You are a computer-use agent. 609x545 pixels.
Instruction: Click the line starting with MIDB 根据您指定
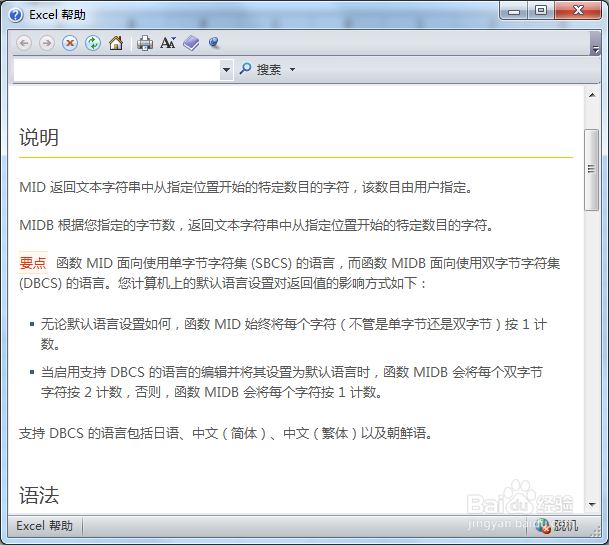coord(256,225)
